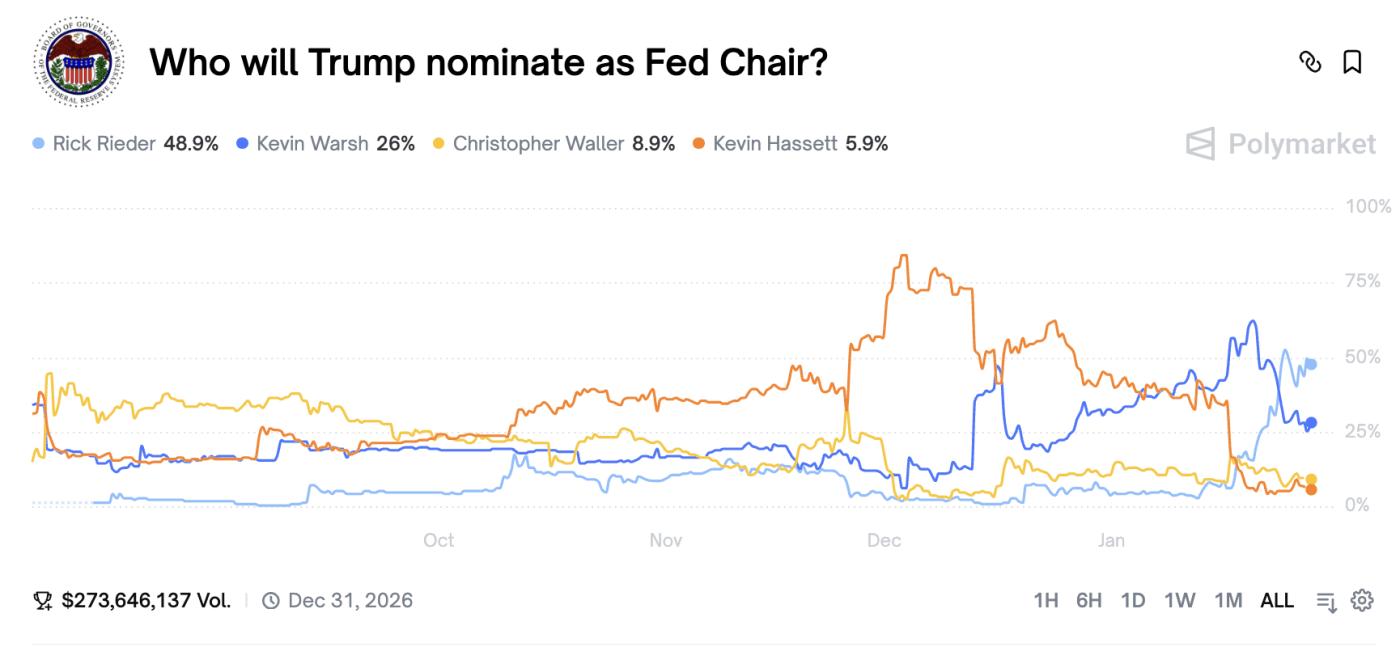Viewport: 1400px width, 647px height.
Task: Switch chart range to 1W
Action: (x=1180, y=601)
